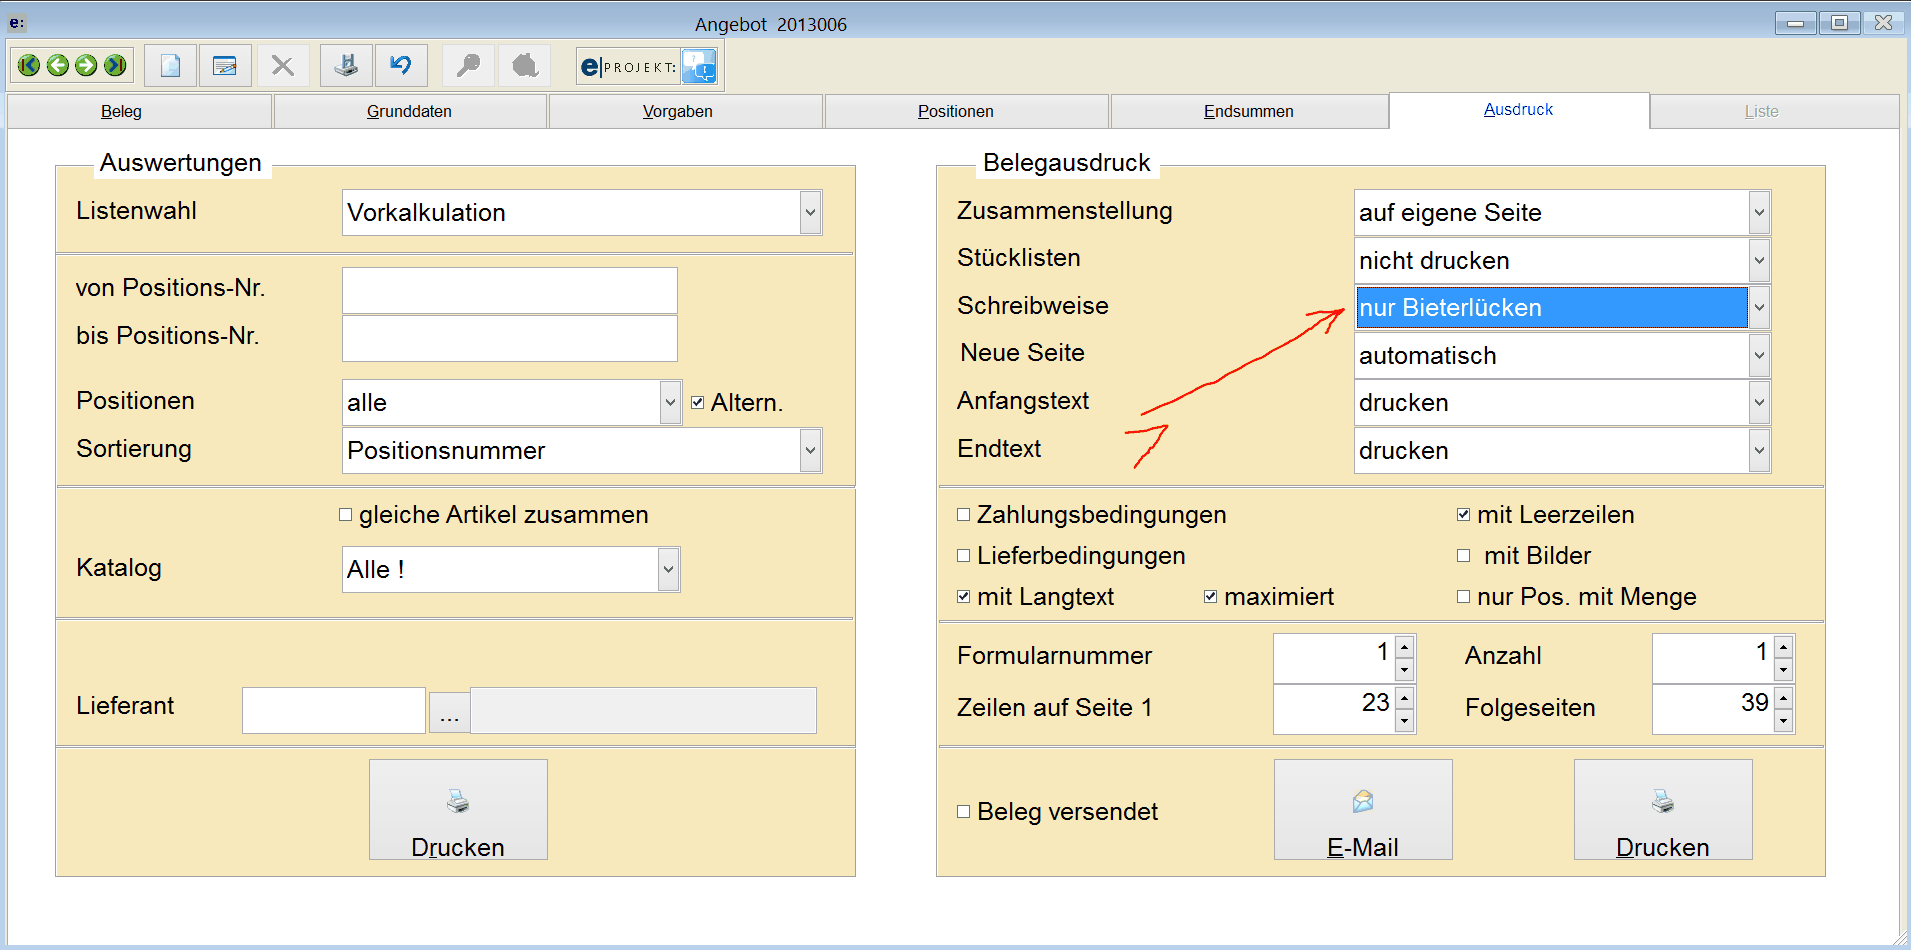Enable the Zahlungsbedingungen checkbox
This screenshot has width=1911, height=950.
pos(963,515)
